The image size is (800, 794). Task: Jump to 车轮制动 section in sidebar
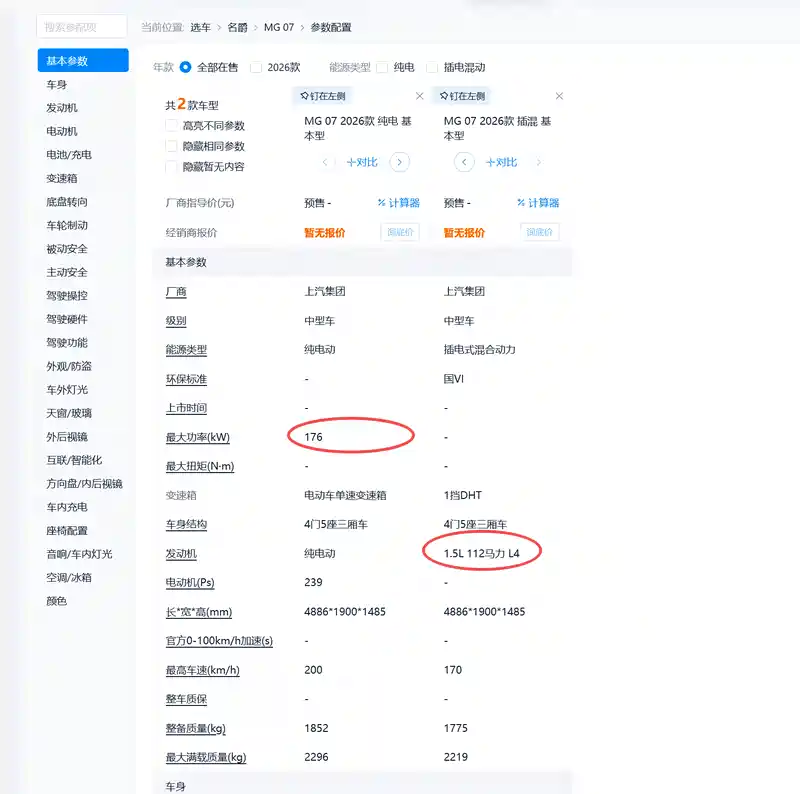(67, 226)
